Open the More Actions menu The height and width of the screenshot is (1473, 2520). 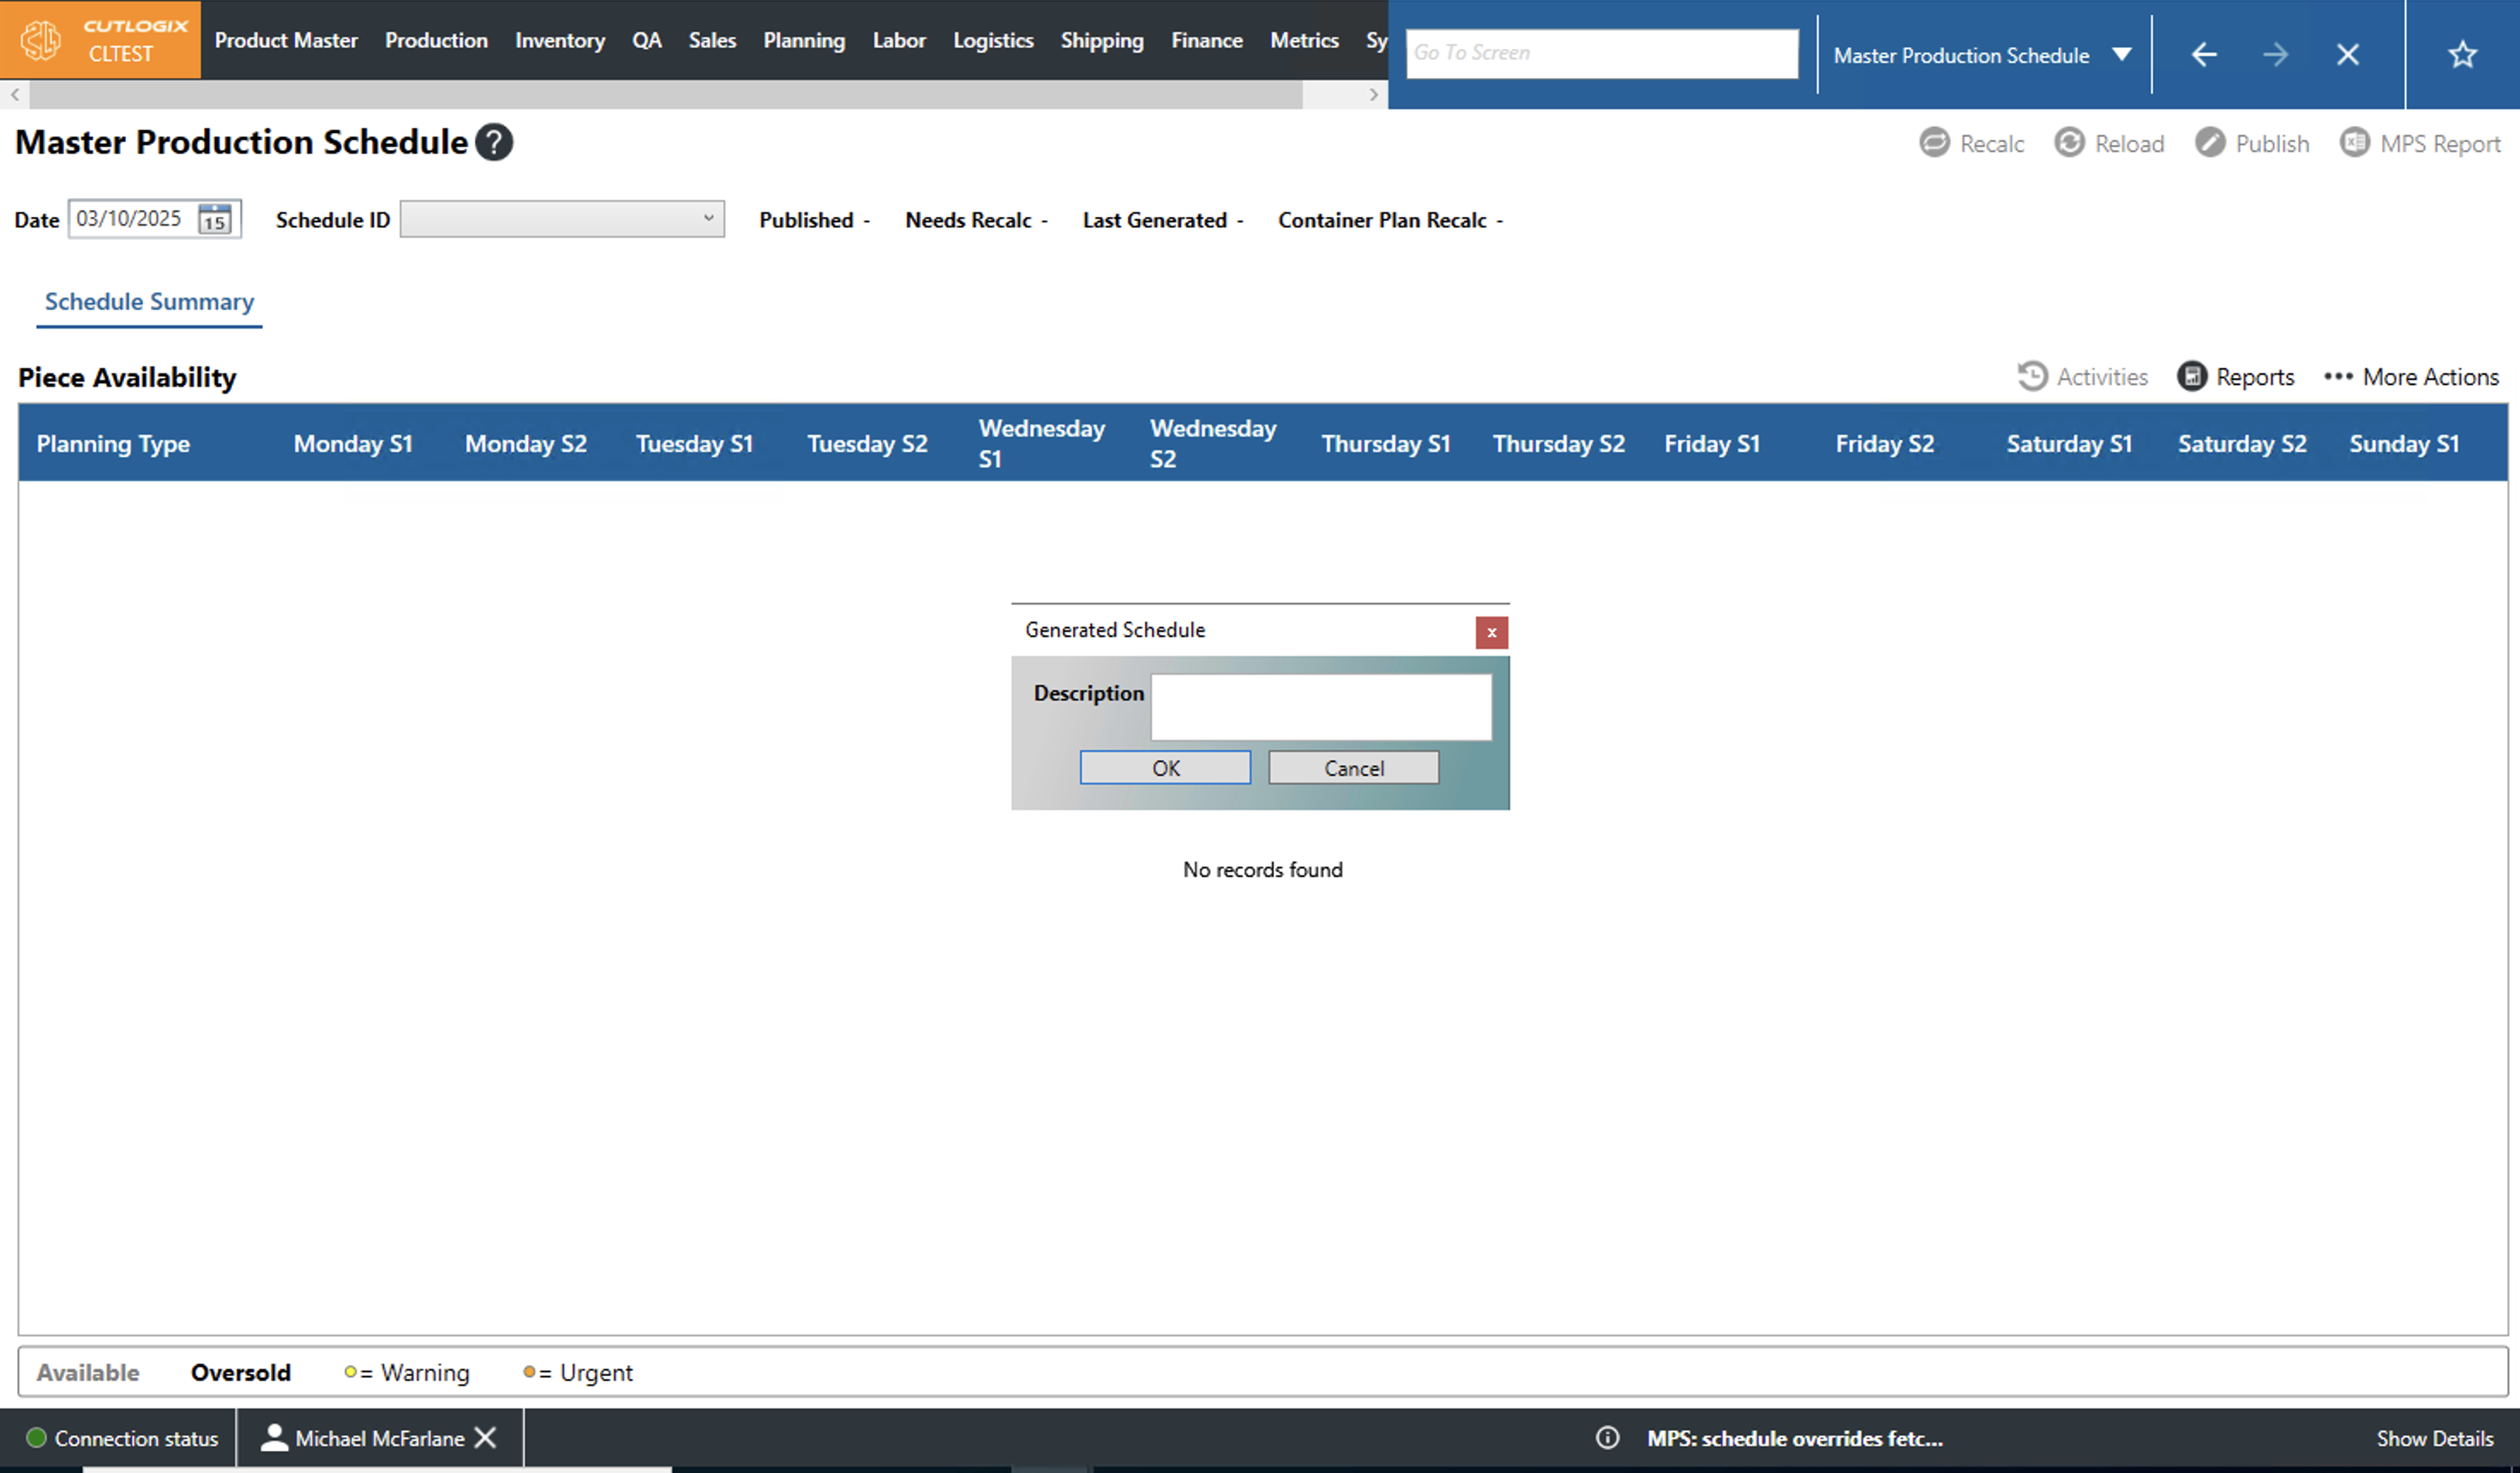click(x=2410, y=377)
